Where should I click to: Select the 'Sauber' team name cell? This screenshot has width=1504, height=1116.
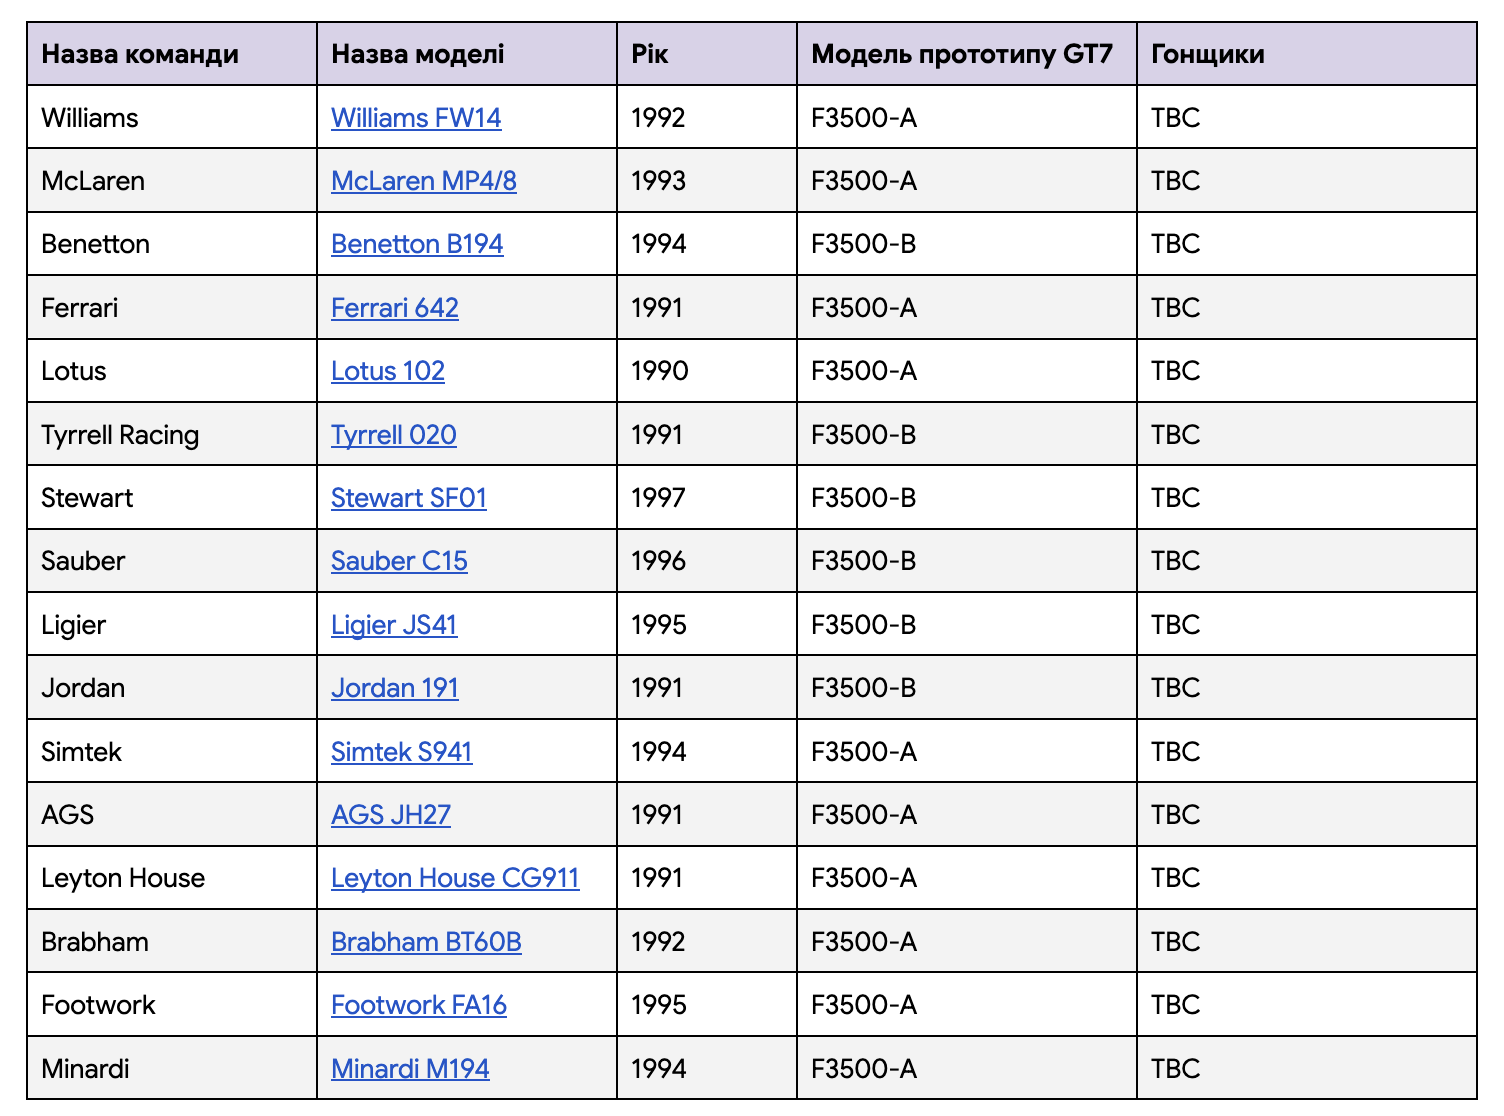tap(172, 561)
